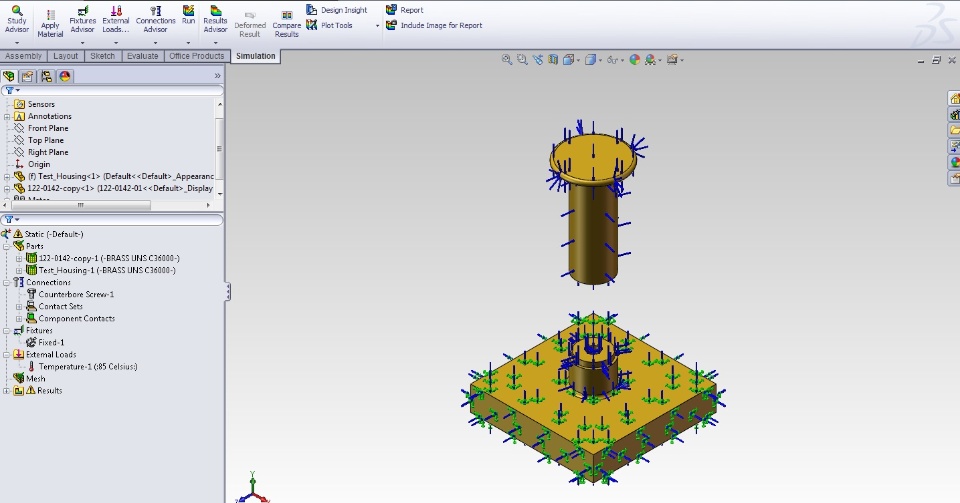Select 122-0142-copy<1> component in tree
This screenshot has height=503, width=960.
click(x=119, y=188)
